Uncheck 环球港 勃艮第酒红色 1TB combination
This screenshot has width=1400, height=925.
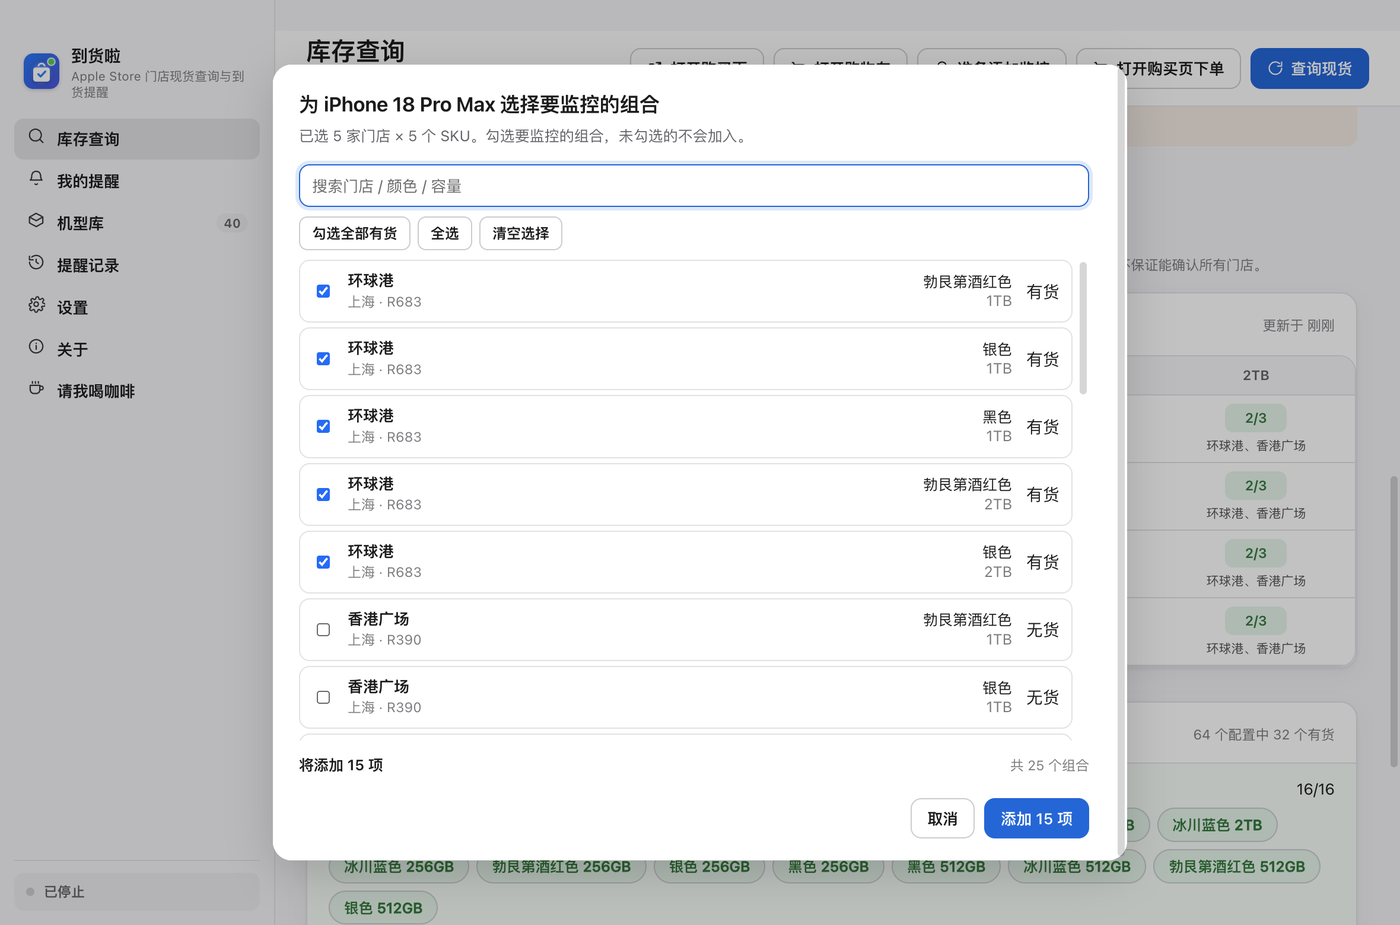(x=323, y=291)
